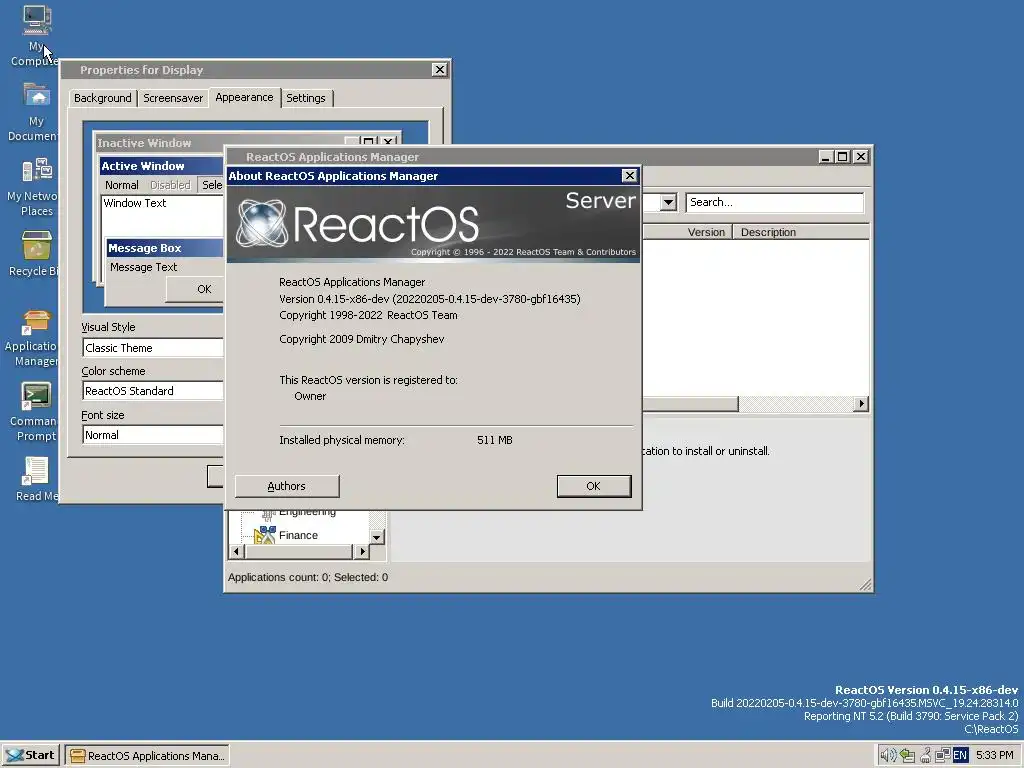
Task: Click the Authors button
Action: 287,486
